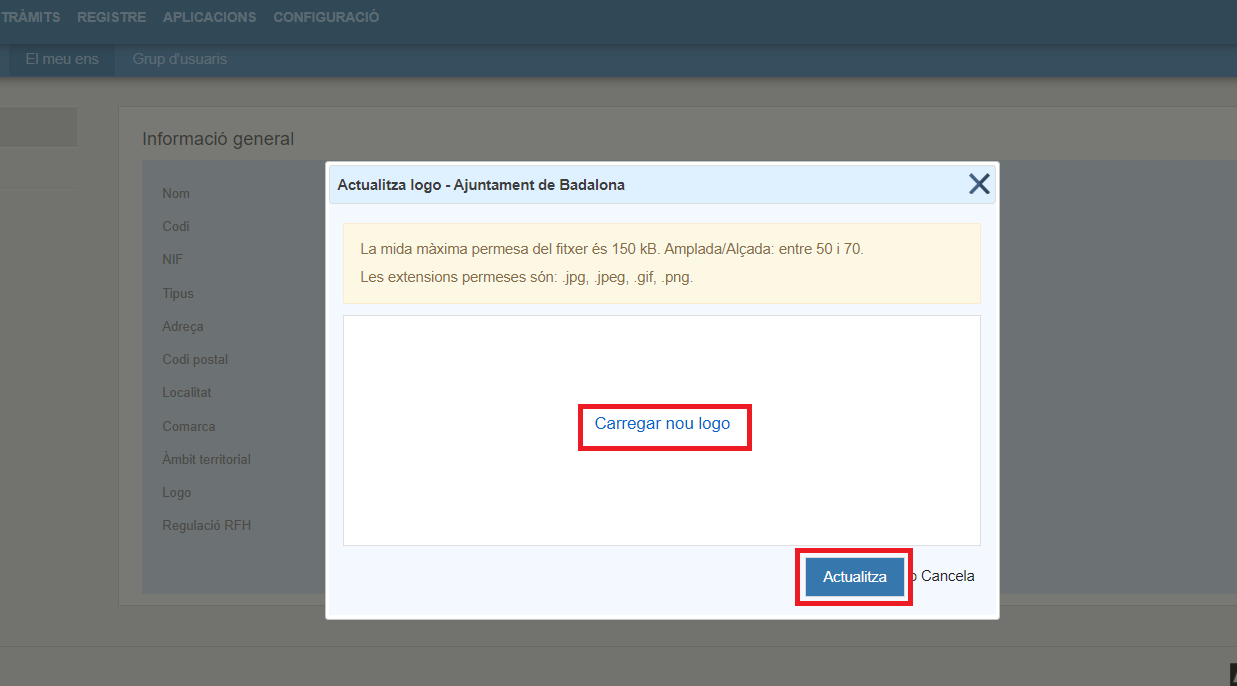Open the TRÀMITS menu
1237x686 pixels.
tap(30, 18)
